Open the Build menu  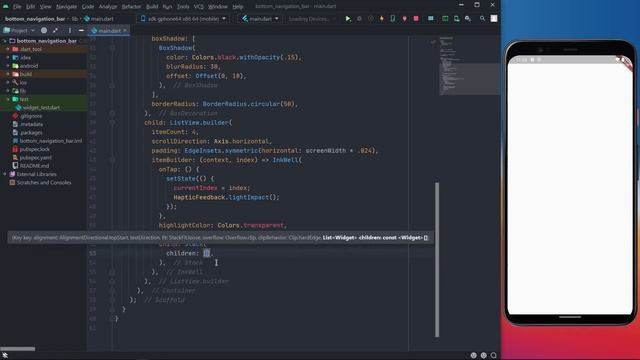click(x=152, y=7)
